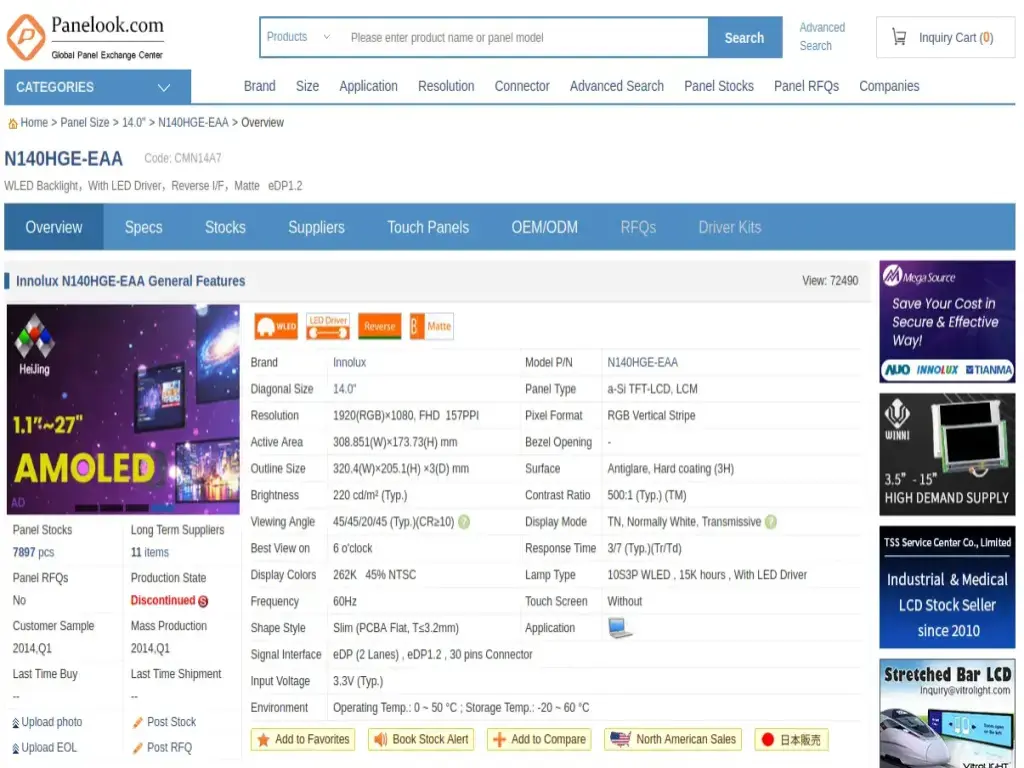Click the Matte surface feature icon
The height and width of the screenshot is (768, 1024).
coord(431,326)
